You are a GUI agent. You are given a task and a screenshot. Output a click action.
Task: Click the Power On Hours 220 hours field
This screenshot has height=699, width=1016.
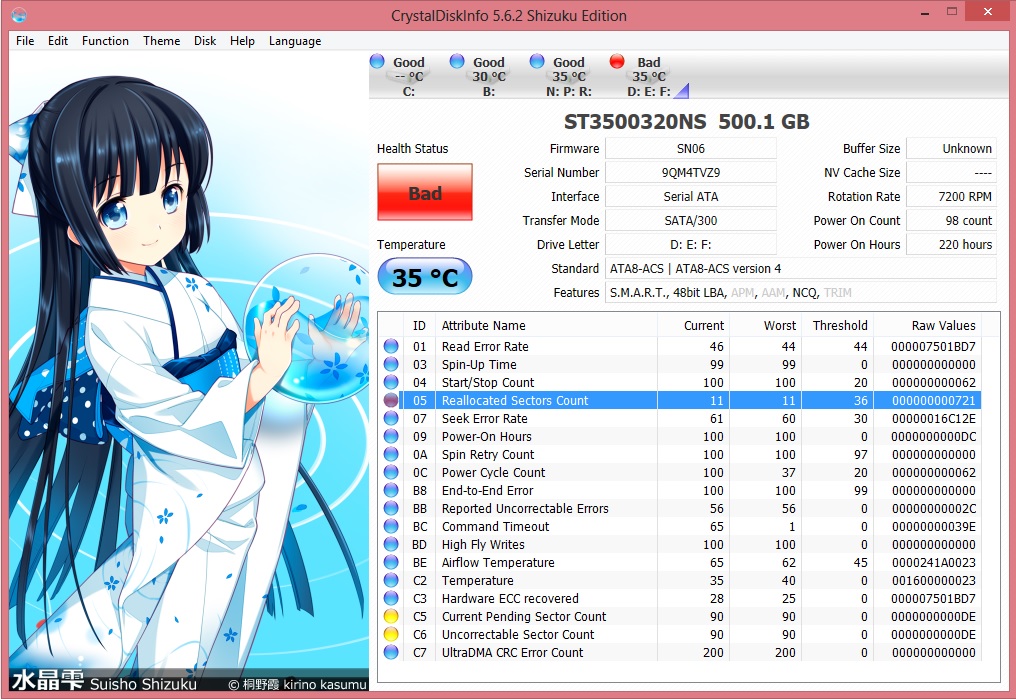tap(951, 244)
